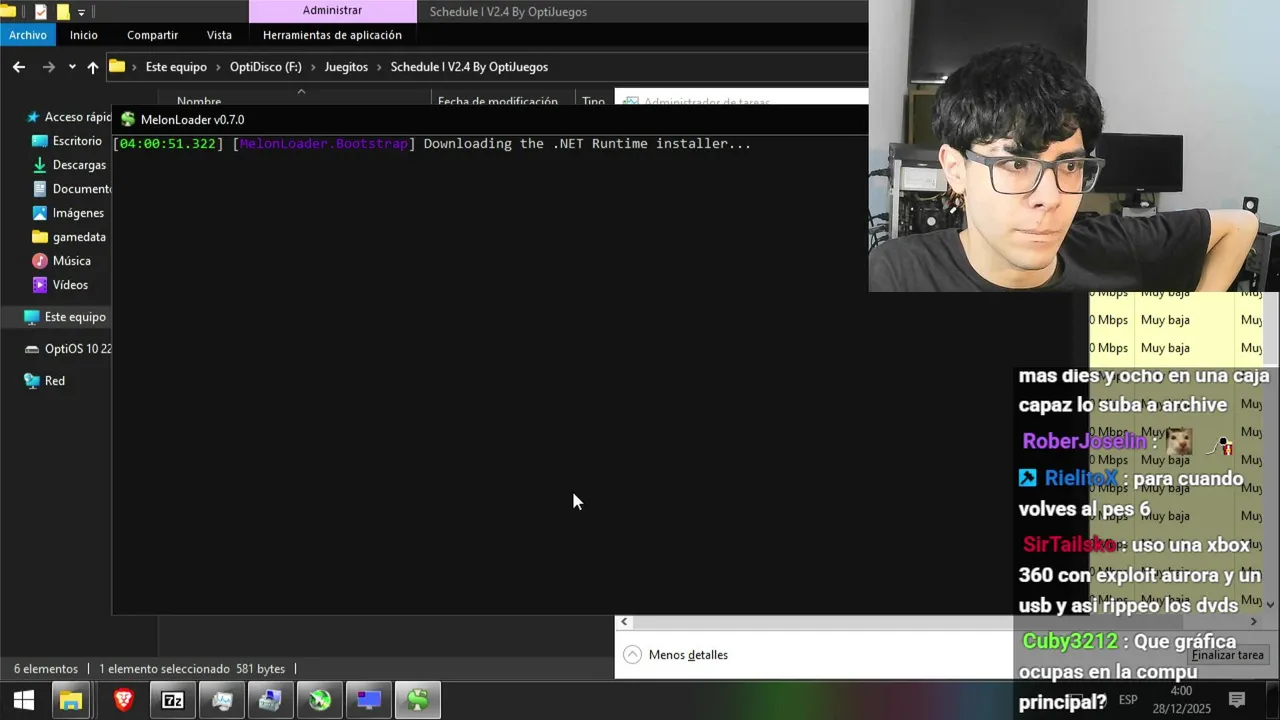The height and width of the screenshot is (720, 1280).
Task: Click the Explorer forward arrow
Action: (48, 67)
